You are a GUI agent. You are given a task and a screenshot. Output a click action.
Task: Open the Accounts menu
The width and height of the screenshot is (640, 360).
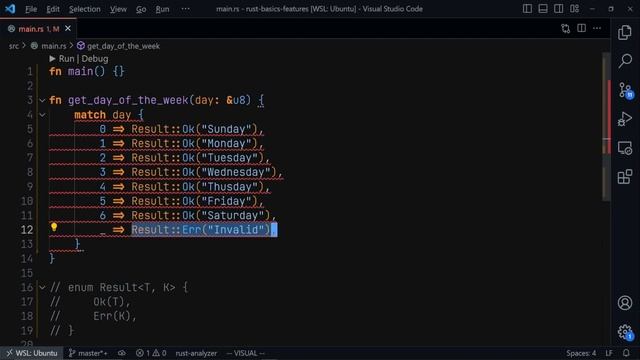tap(624, 303)
